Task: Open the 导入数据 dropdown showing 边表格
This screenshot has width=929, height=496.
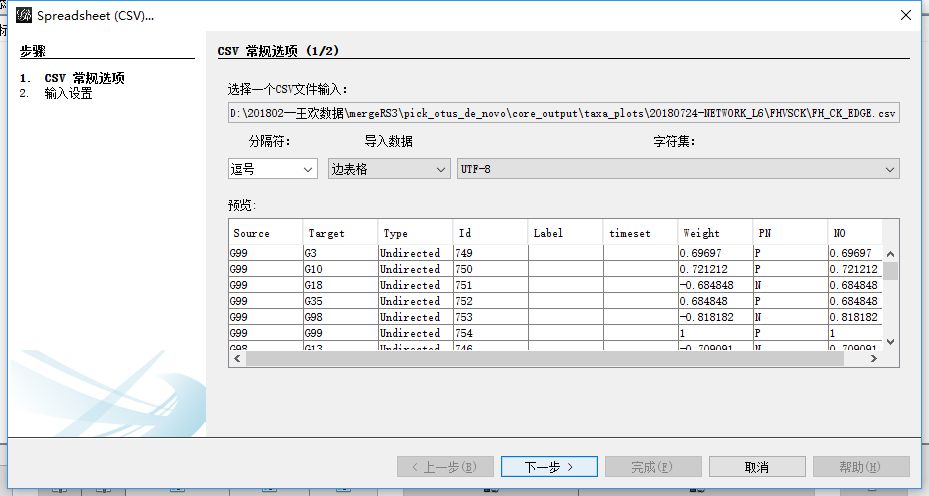Action: 389,169
